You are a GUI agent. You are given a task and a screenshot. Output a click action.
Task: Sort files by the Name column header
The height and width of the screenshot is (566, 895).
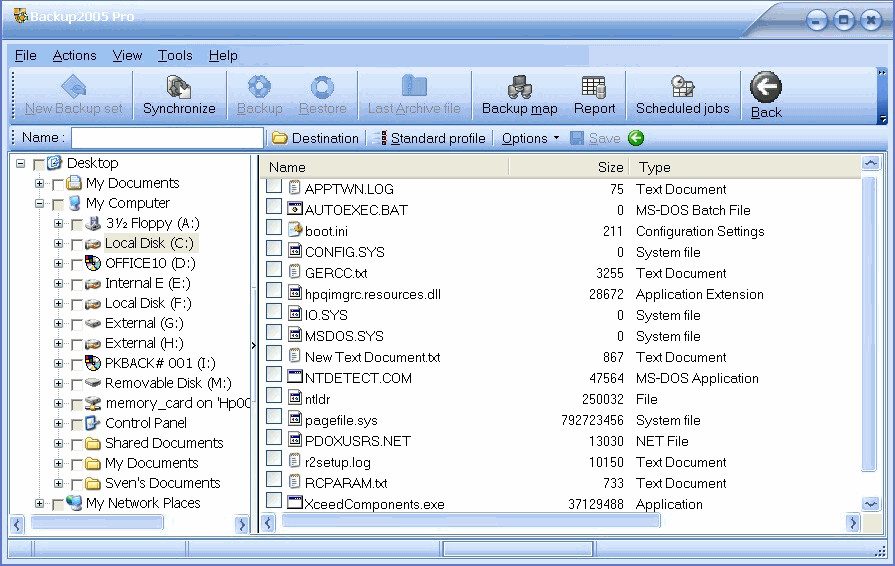coord(384,167)
